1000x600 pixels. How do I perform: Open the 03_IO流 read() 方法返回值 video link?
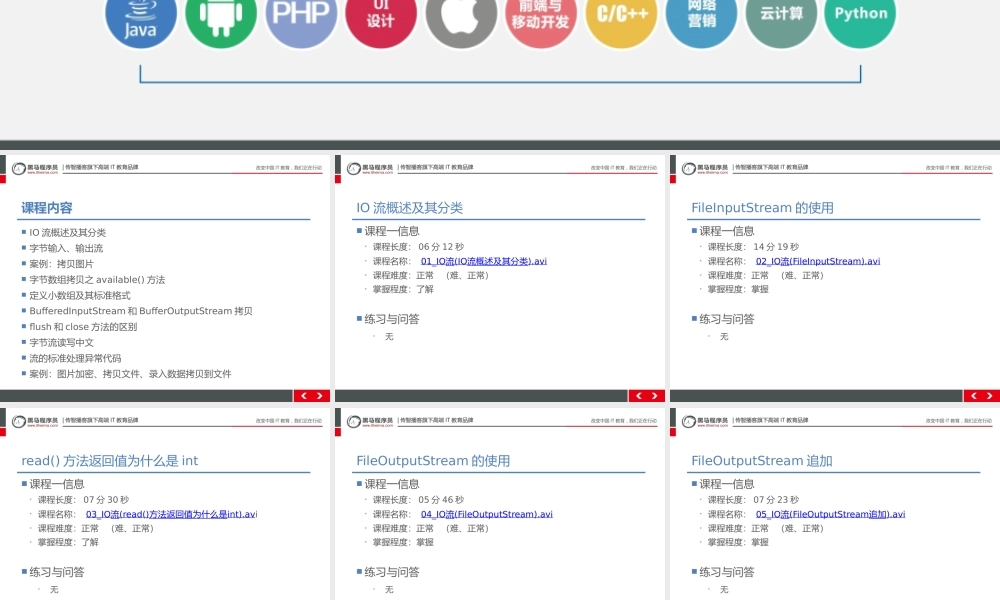(171, 514)
